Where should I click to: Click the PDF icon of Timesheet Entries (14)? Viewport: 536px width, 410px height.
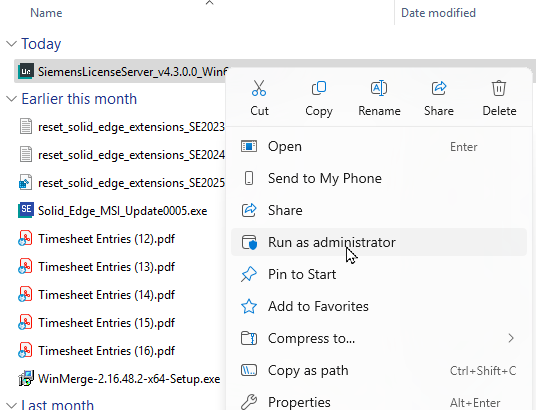click(x=25, y=294)
